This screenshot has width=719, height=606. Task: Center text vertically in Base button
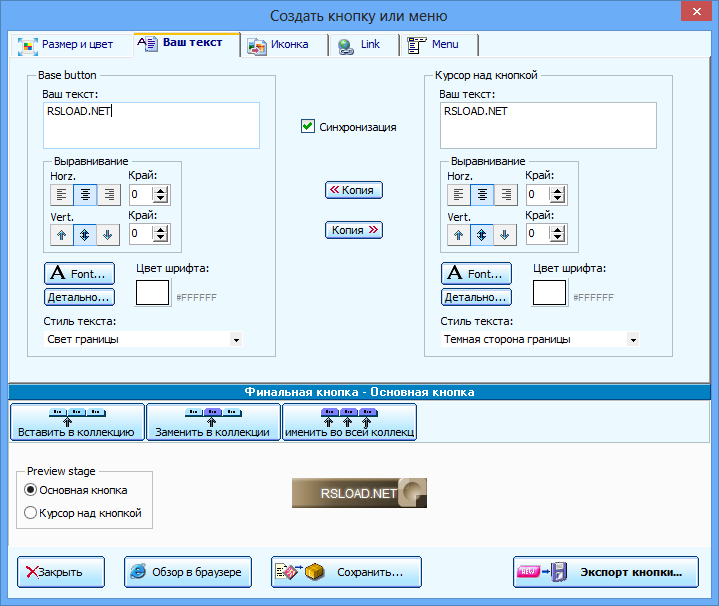click(x=85, y=235)
